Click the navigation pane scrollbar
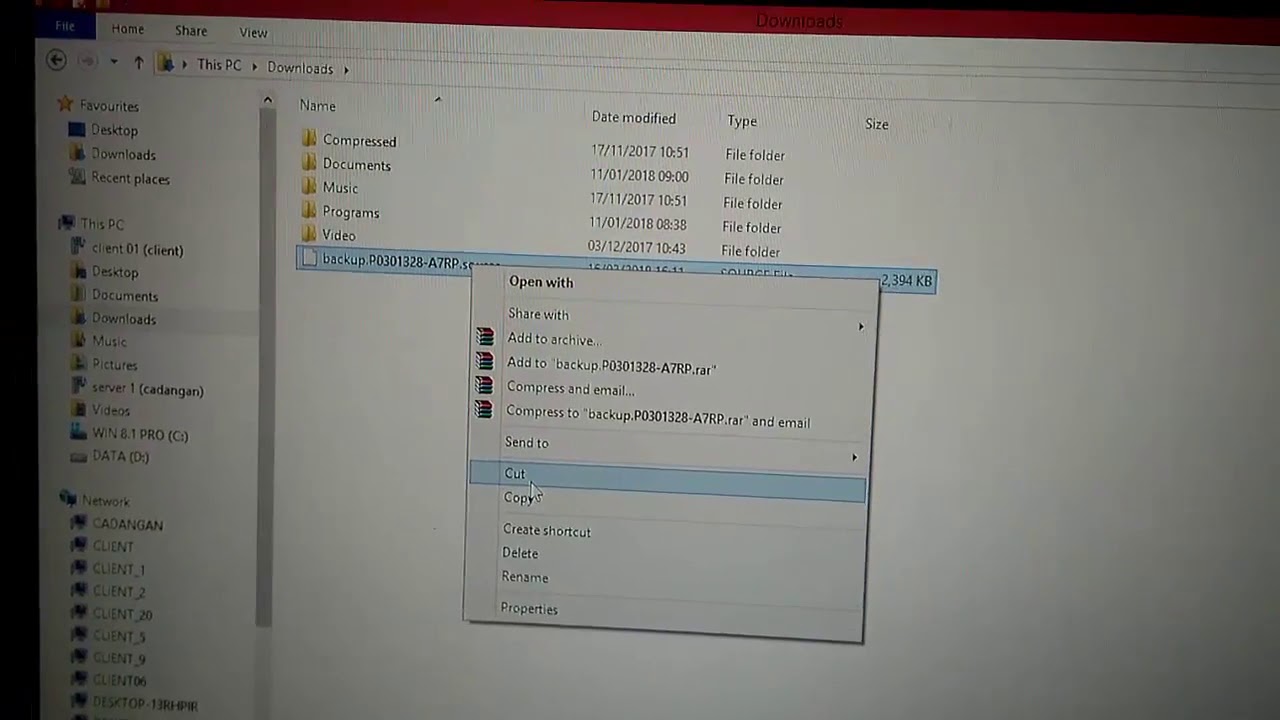Screen dimensions: 1280x720 (265, 365)
